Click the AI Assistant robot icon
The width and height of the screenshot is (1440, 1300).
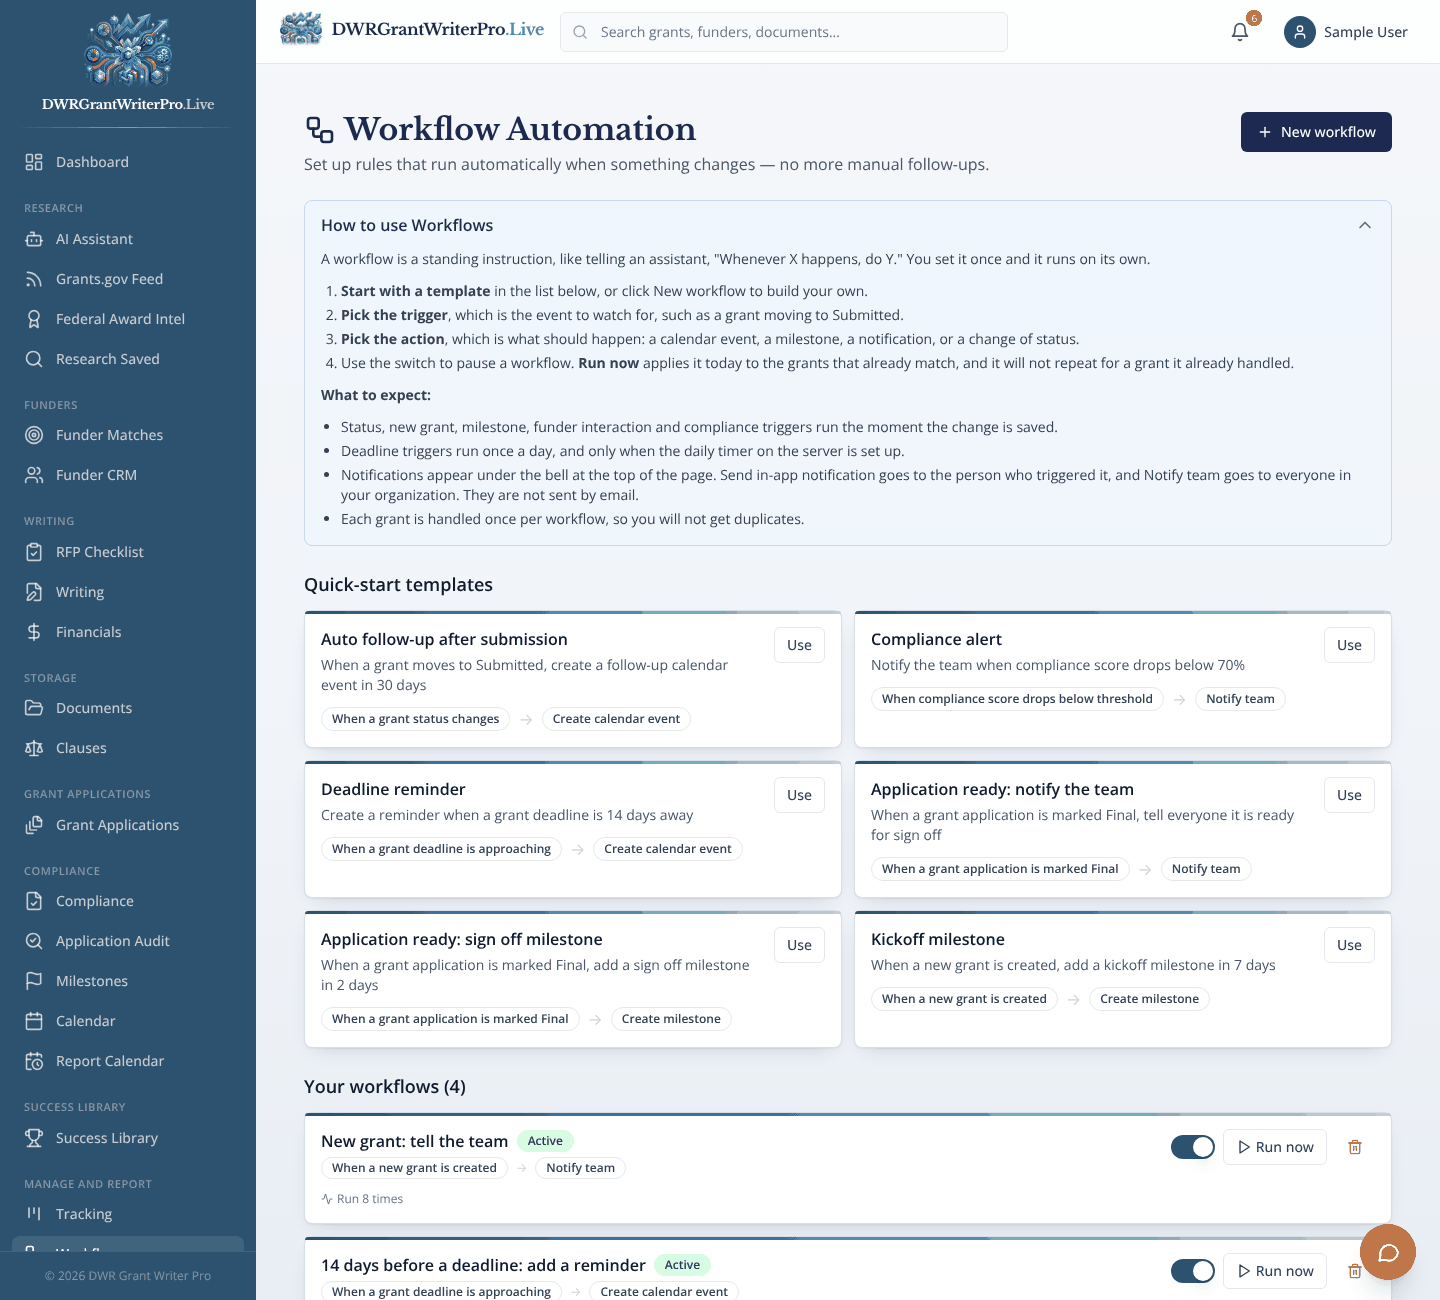tap(34, 239)
